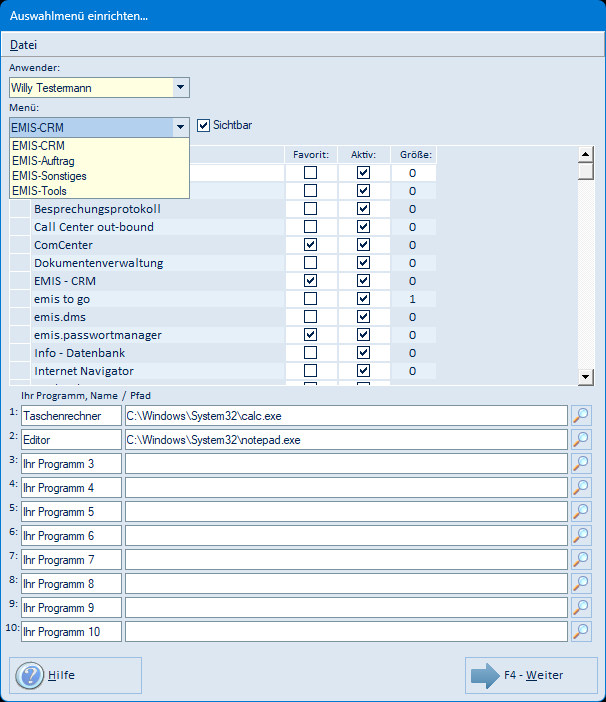Uncheck Aktiv for Call Center out-bound
This screenshot has height=702, width=606.
click(363, 227)
